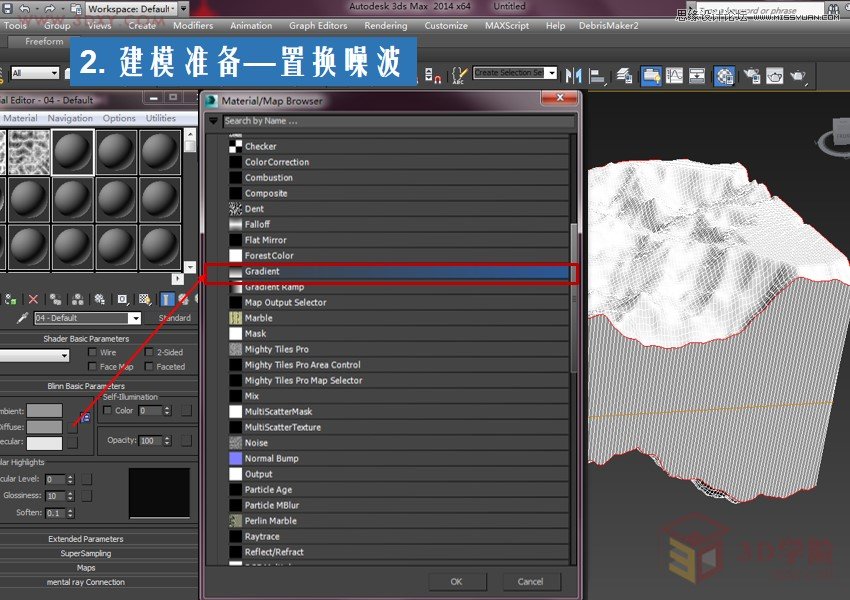Open the Manage Layers toolbar icon

[x=624, y=75]
